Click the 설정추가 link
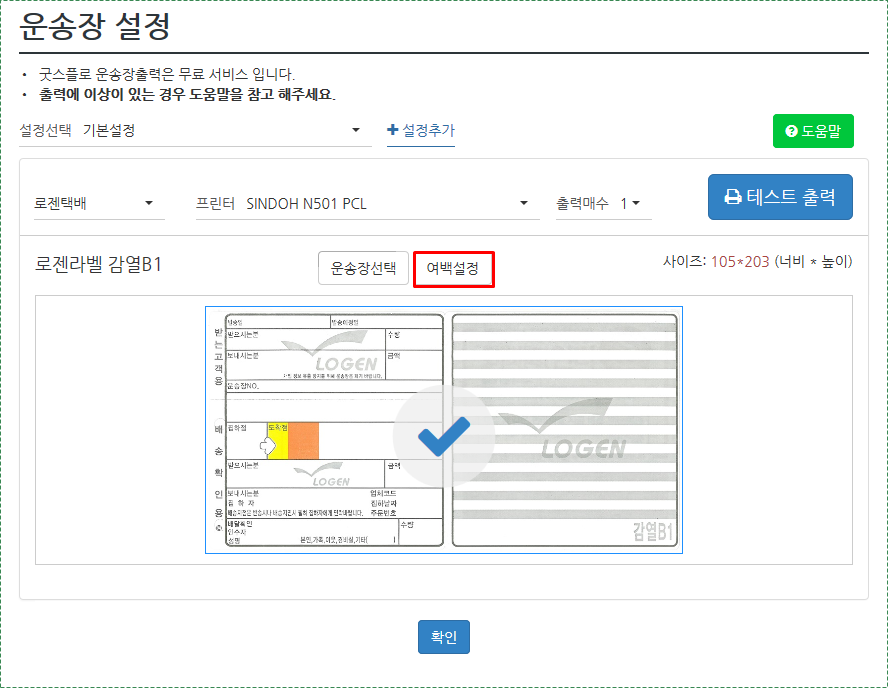The width and height of the screenshot is (888, 688). coord(421,131)
